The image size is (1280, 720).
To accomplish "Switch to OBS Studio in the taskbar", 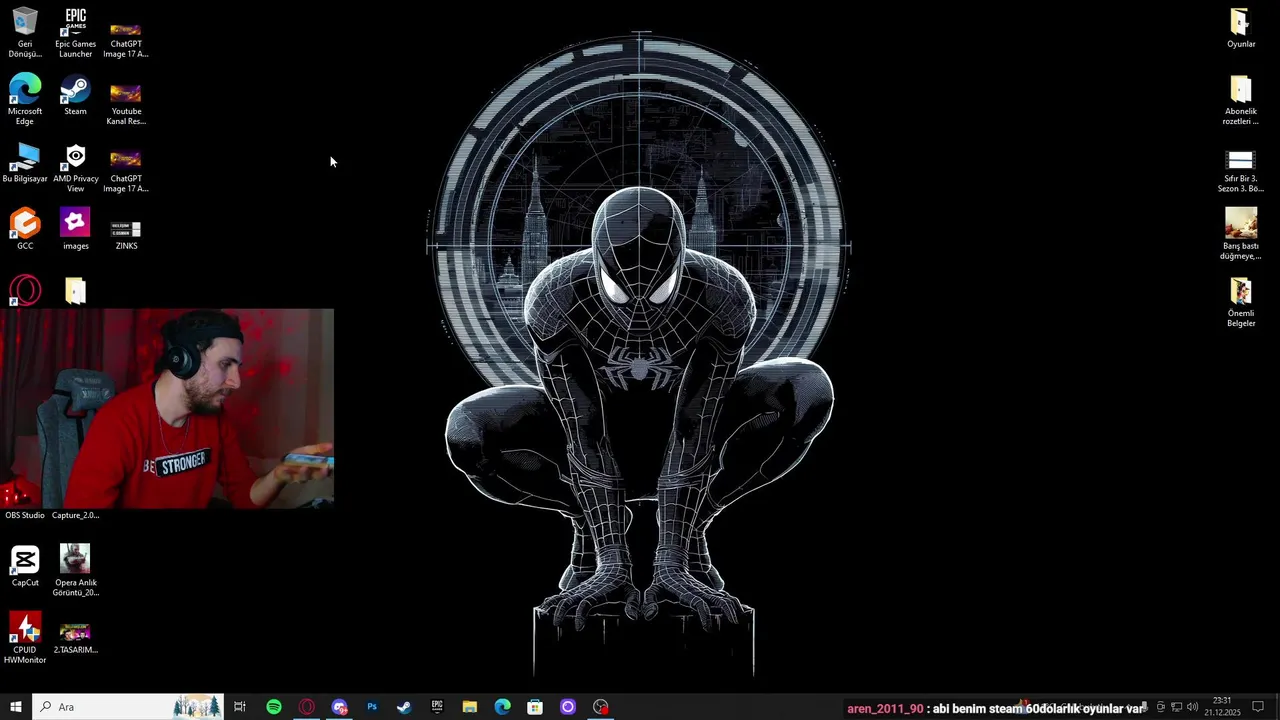I will pos(601,707).
